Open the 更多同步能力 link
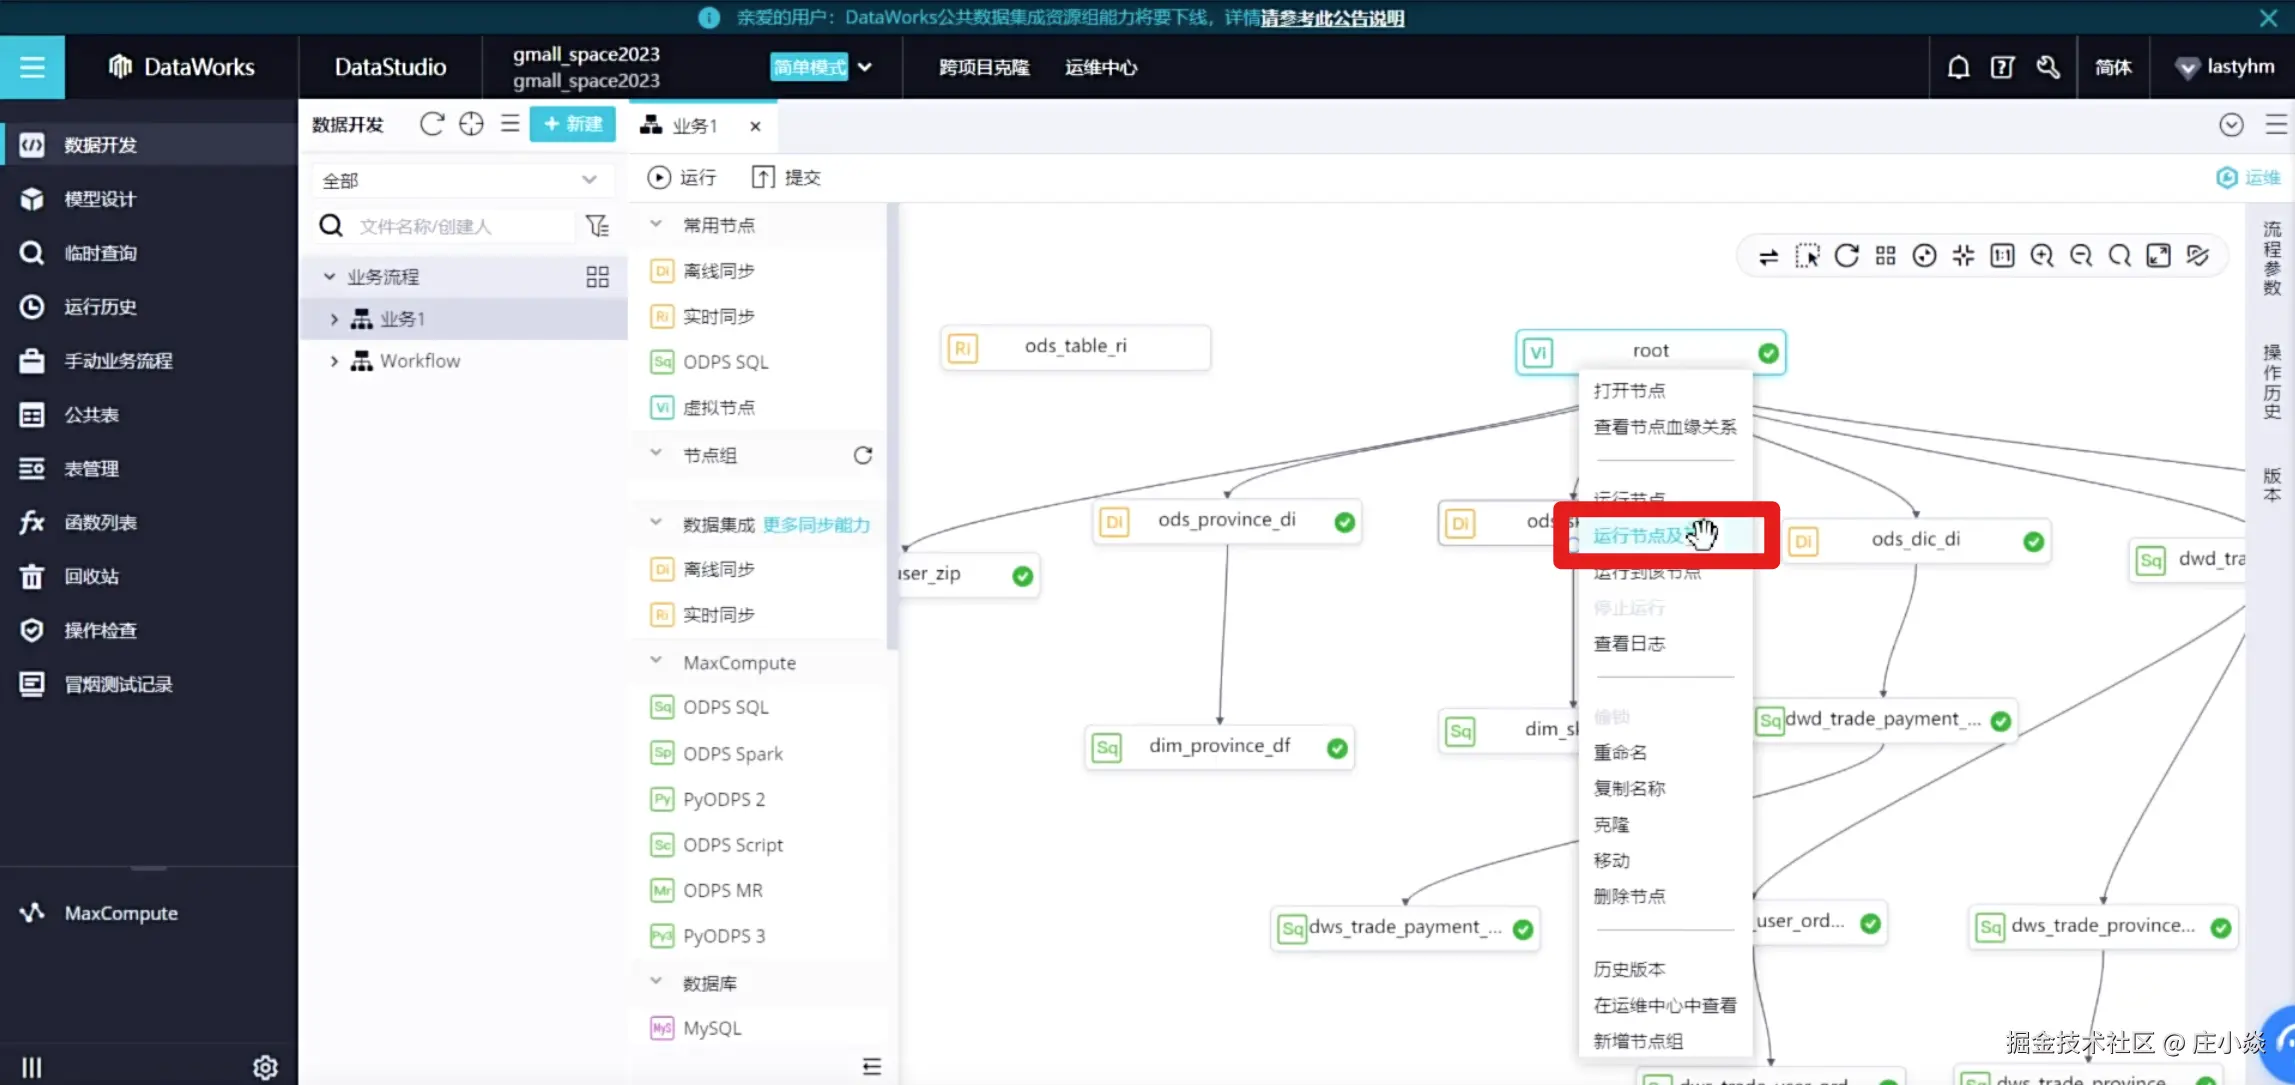Screen dimensions: 2295x1085 816,525
